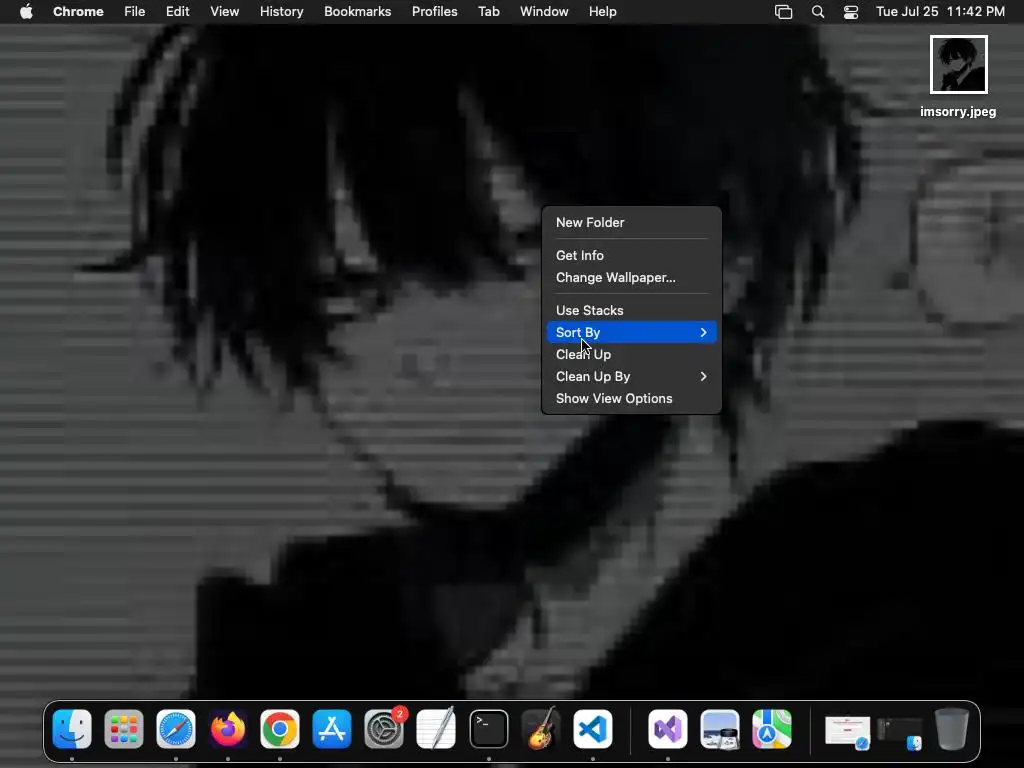Open the minimized Finder window in Dock
Image resolution: width=1024 pixels, height=768 pixels.
[x=899, y=733]
